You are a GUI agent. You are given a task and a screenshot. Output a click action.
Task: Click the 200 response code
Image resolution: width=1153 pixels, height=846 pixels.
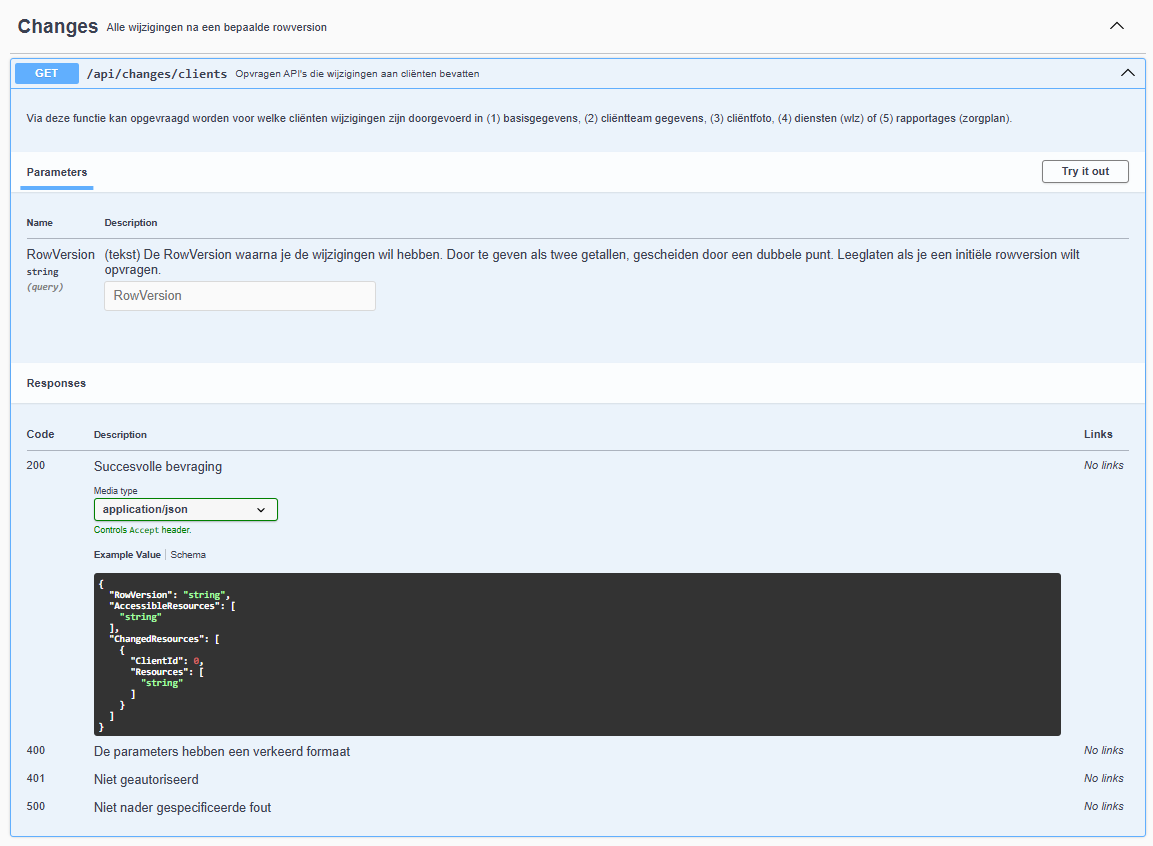pos(36,466)
